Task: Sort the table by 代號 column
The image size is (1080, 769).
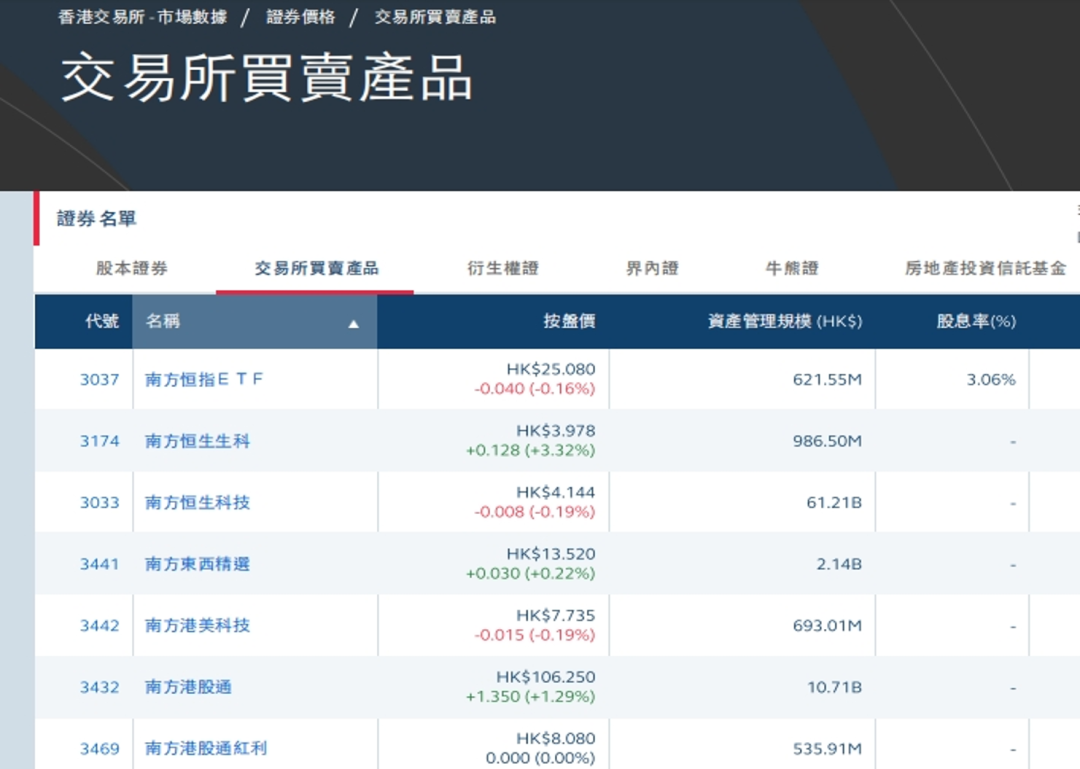Action: click(102, 321)
